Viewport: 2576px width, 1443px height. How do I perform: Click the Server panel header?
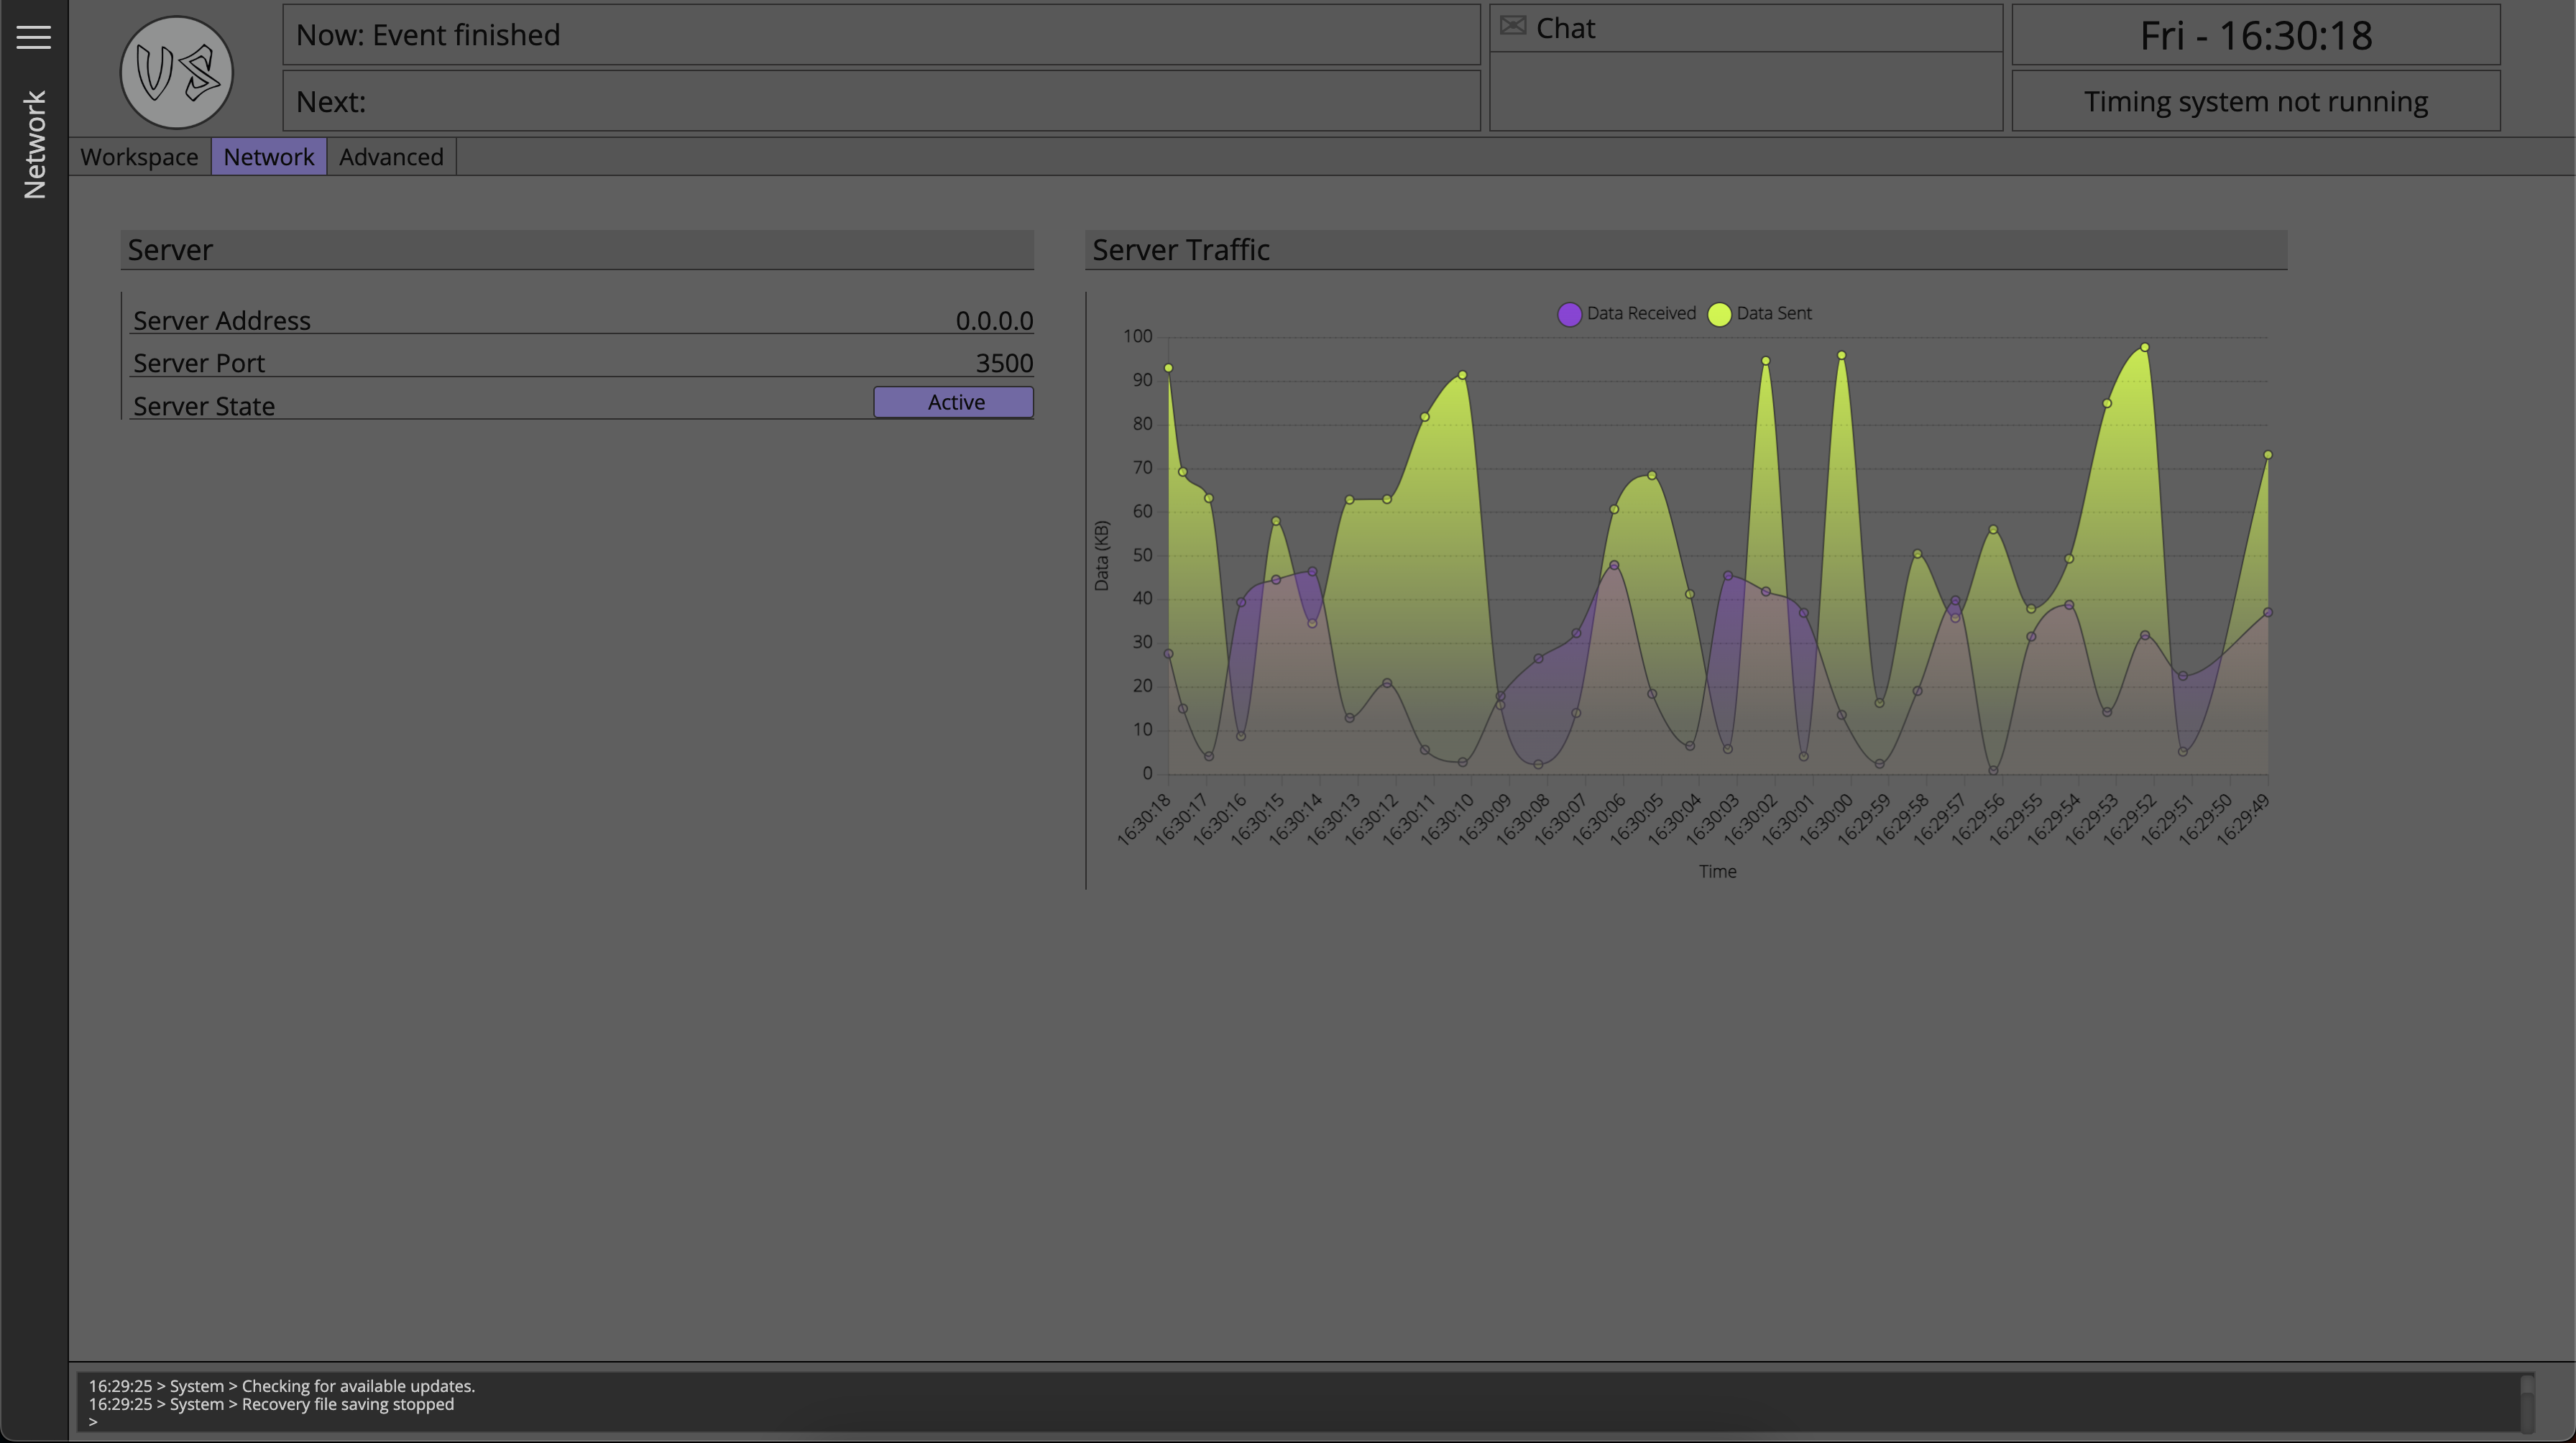pos(577,250)
